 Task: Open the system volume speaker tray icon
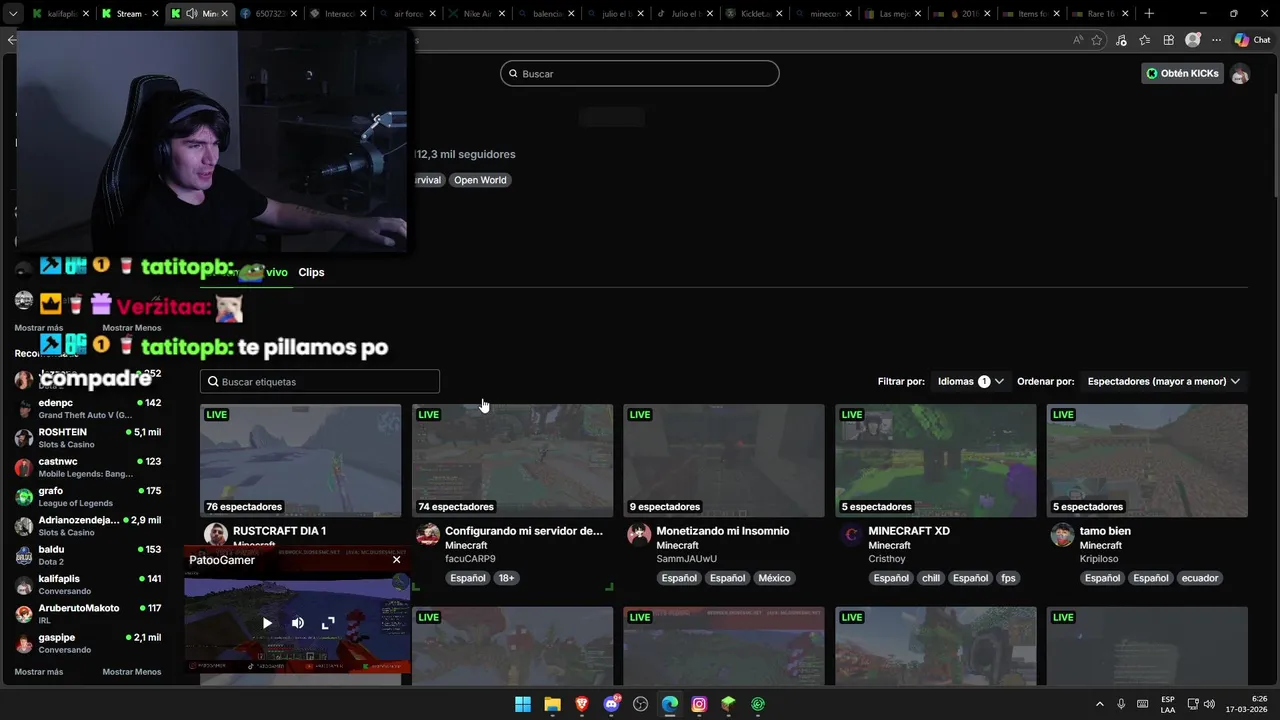[x=1209, y=704]
